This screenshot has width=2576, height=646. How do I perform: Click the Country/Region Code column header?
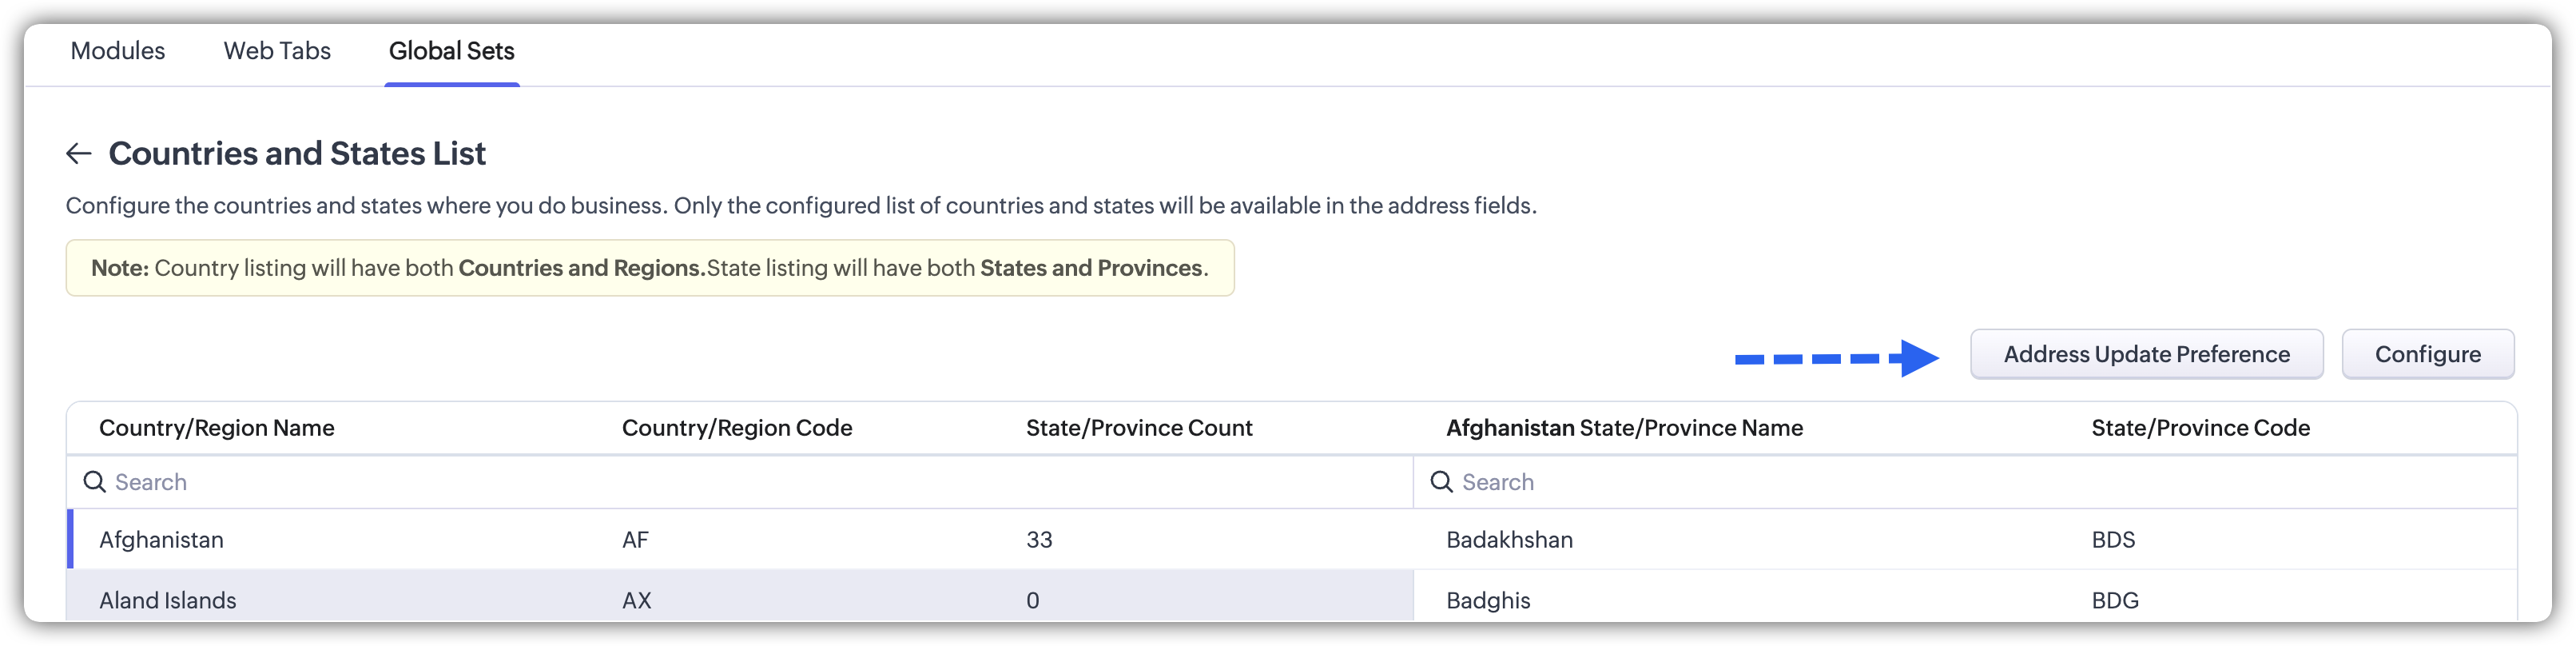[x=737, y=428]
